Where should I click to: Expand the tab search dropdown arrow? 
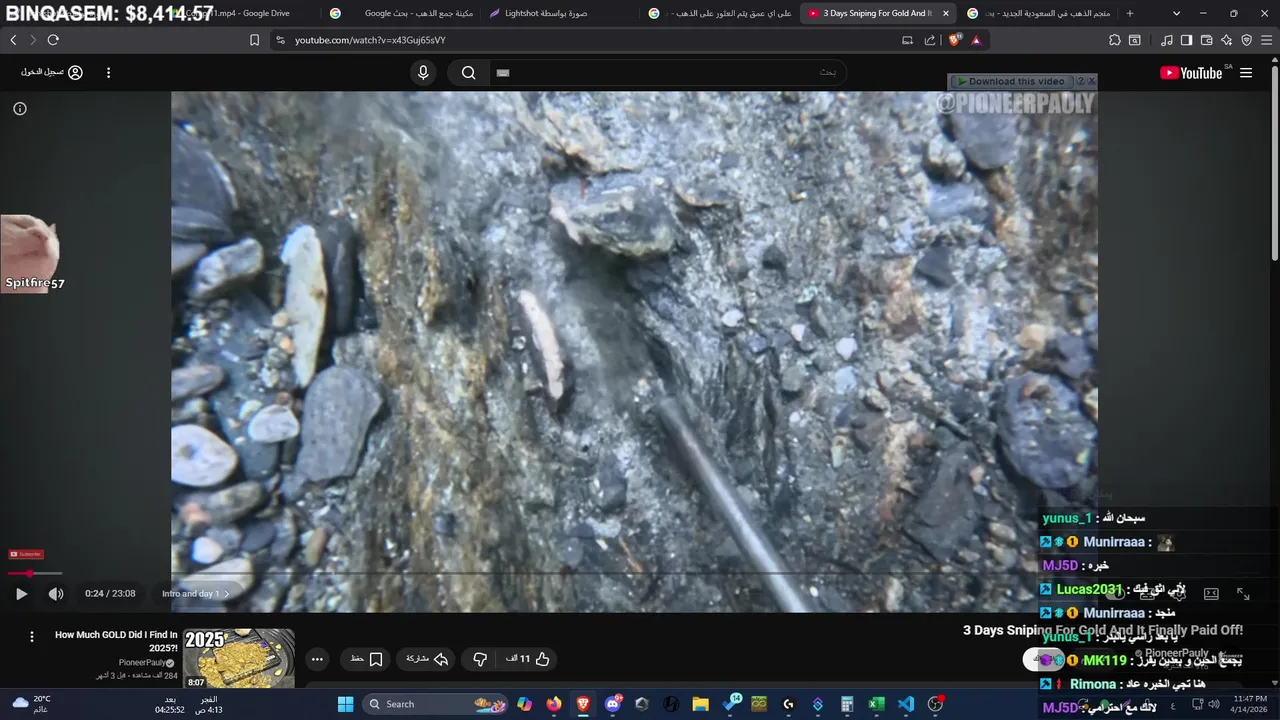pyautogui.click(x=1176, y=13)
